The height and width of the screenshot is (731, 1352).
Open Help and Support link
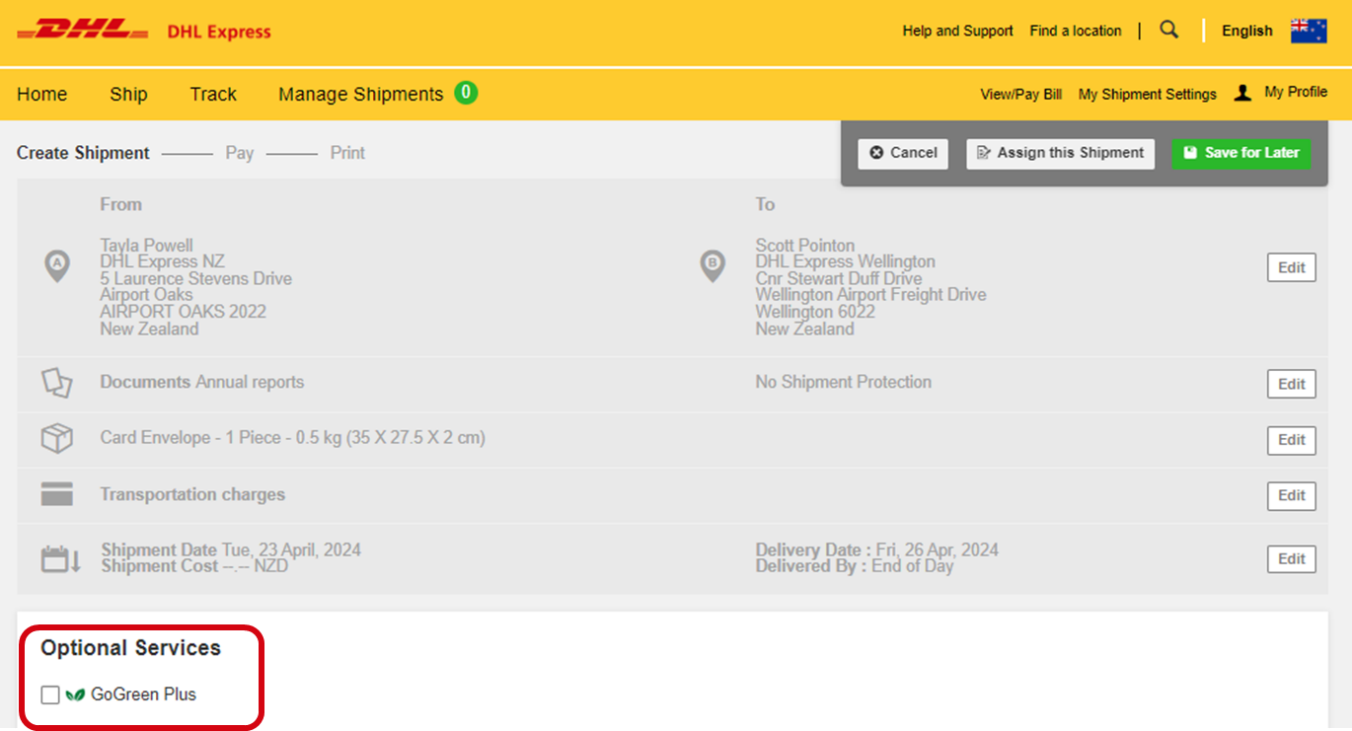click(x=958, y=31)
